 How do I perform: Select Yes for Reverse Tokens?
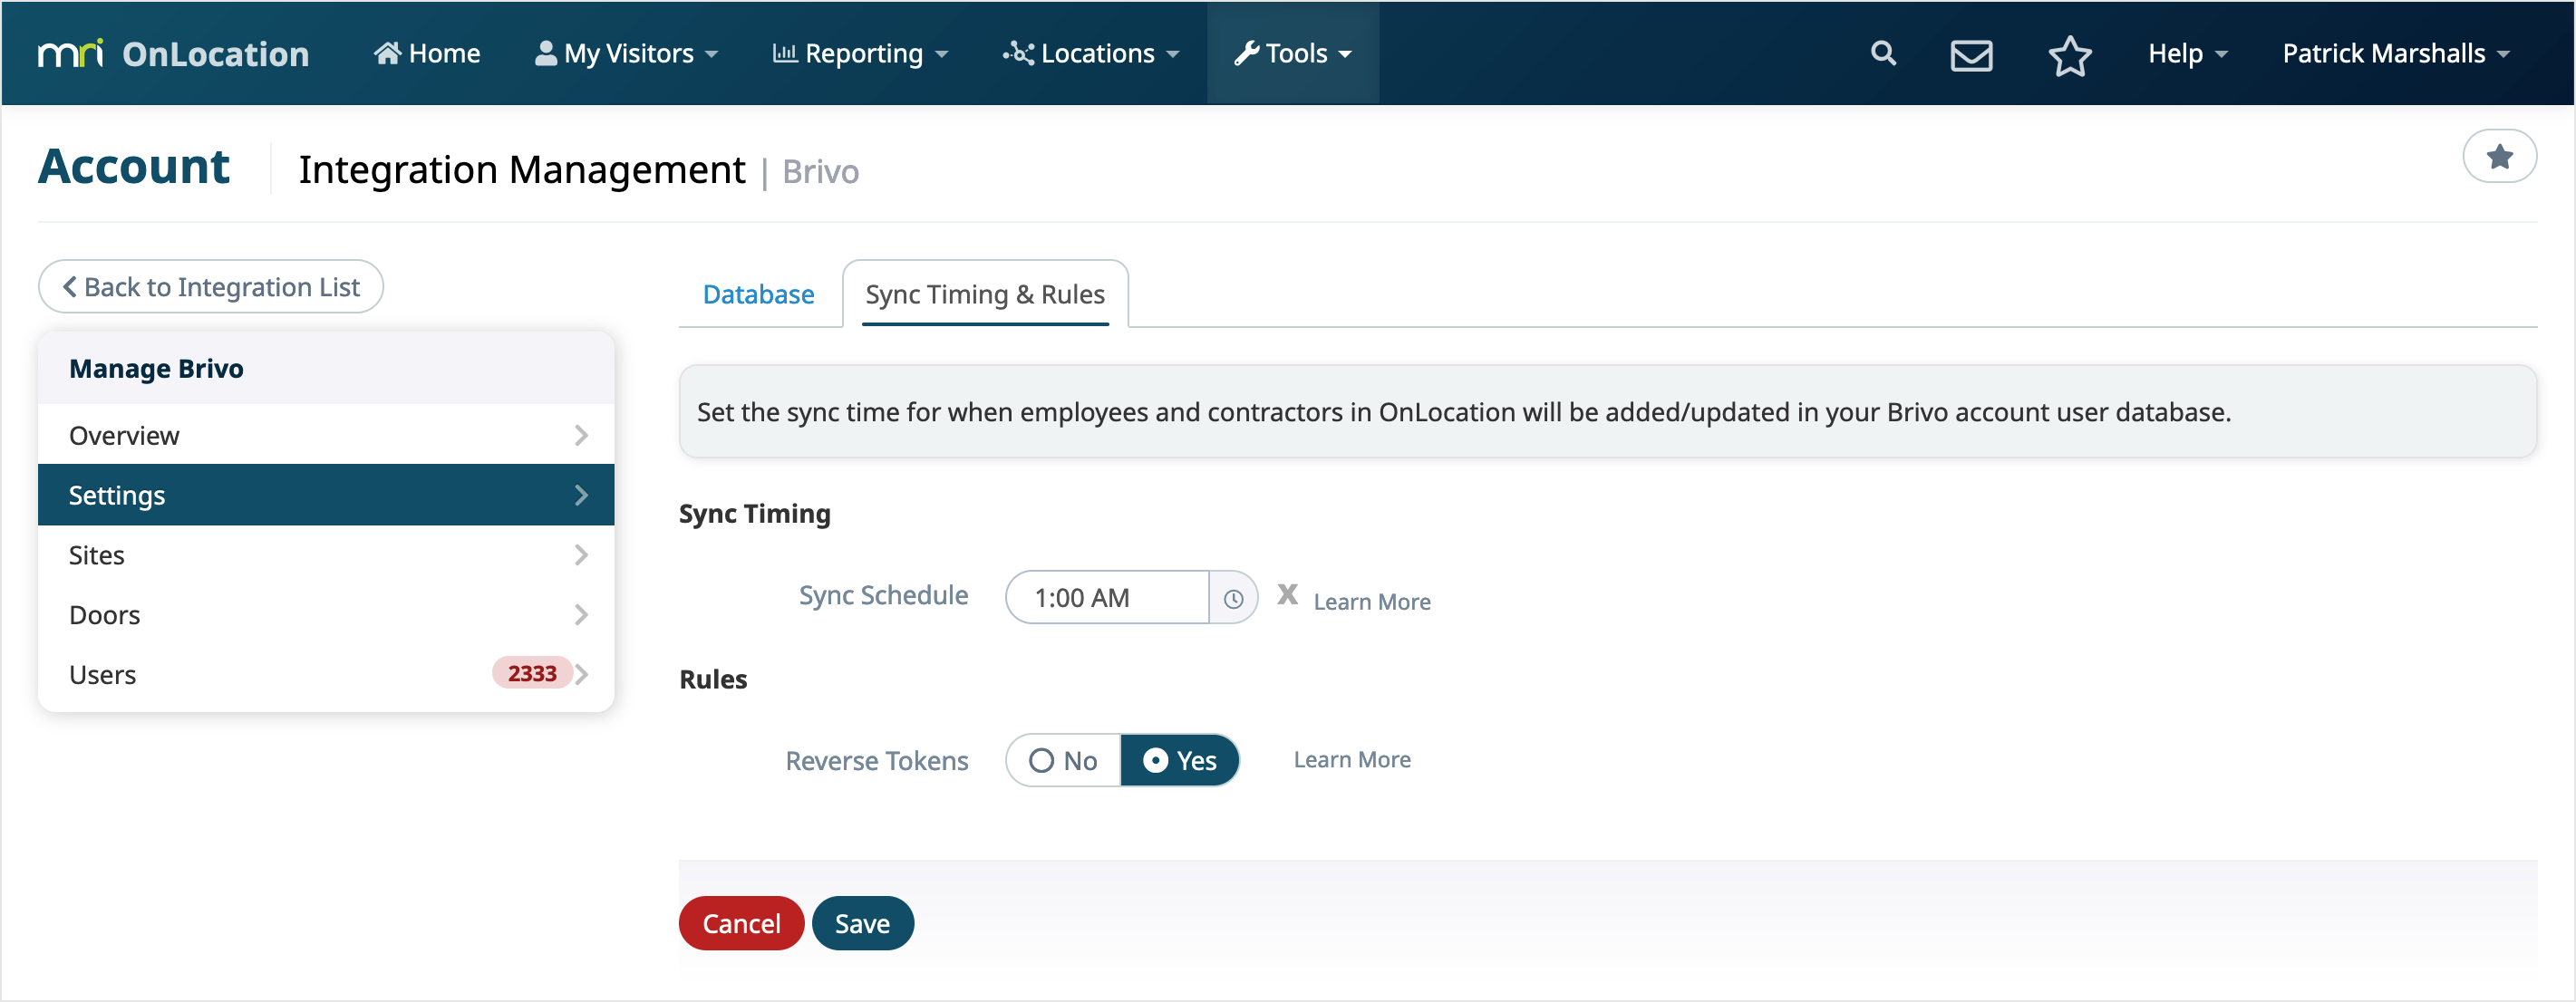[1179, 760]
